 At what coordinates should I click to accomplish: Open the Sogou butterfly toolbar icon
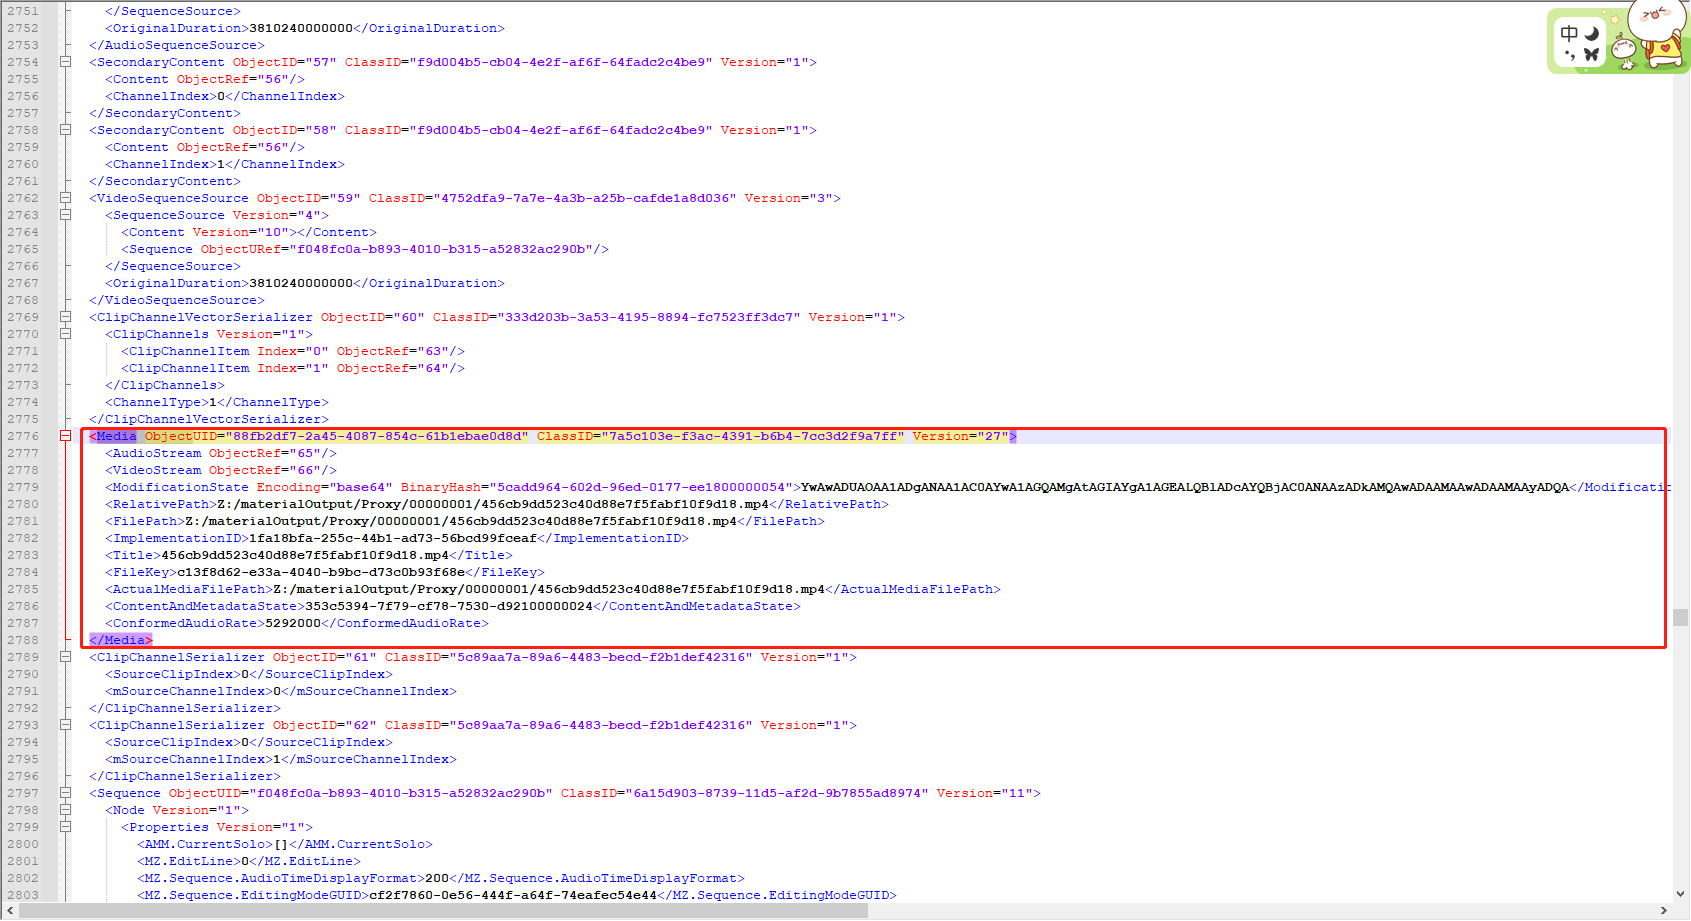pos(1591,54)
